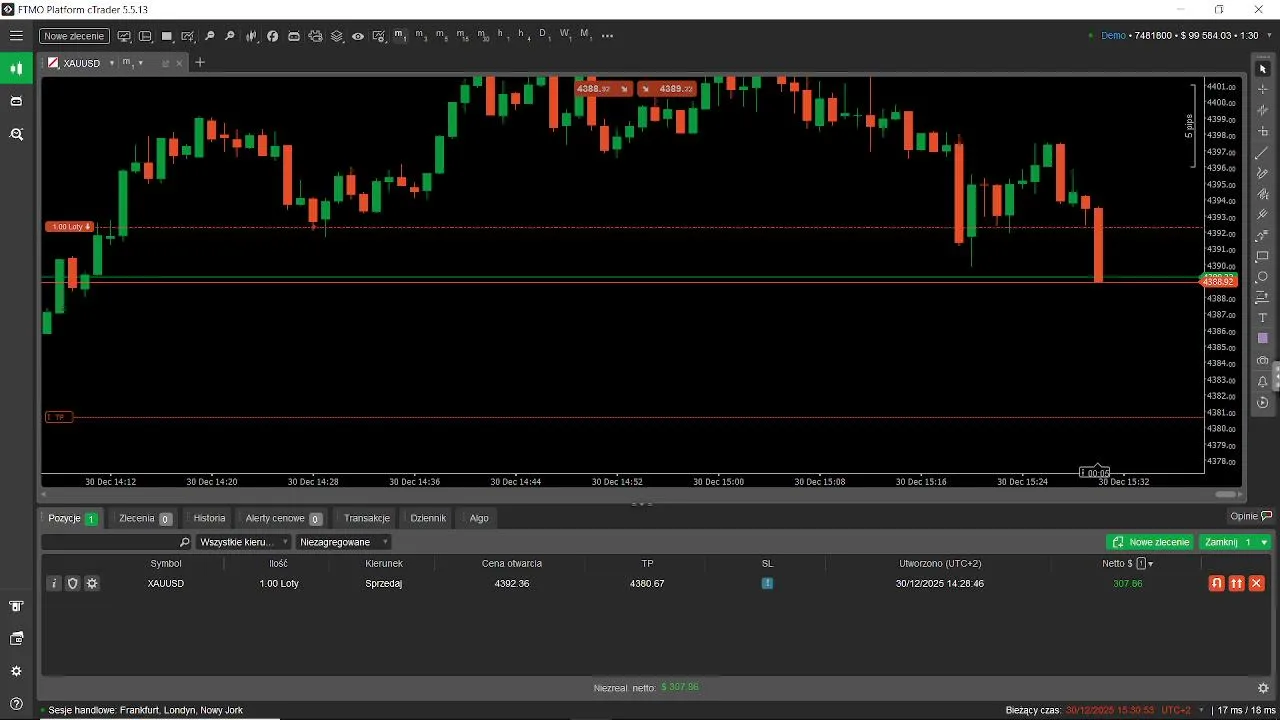This screenshot has width=1280, height=720.
Task: Click green Nowe zlecenie button in positions panel
Action: pyautogui.click(x=1150, y=542)
